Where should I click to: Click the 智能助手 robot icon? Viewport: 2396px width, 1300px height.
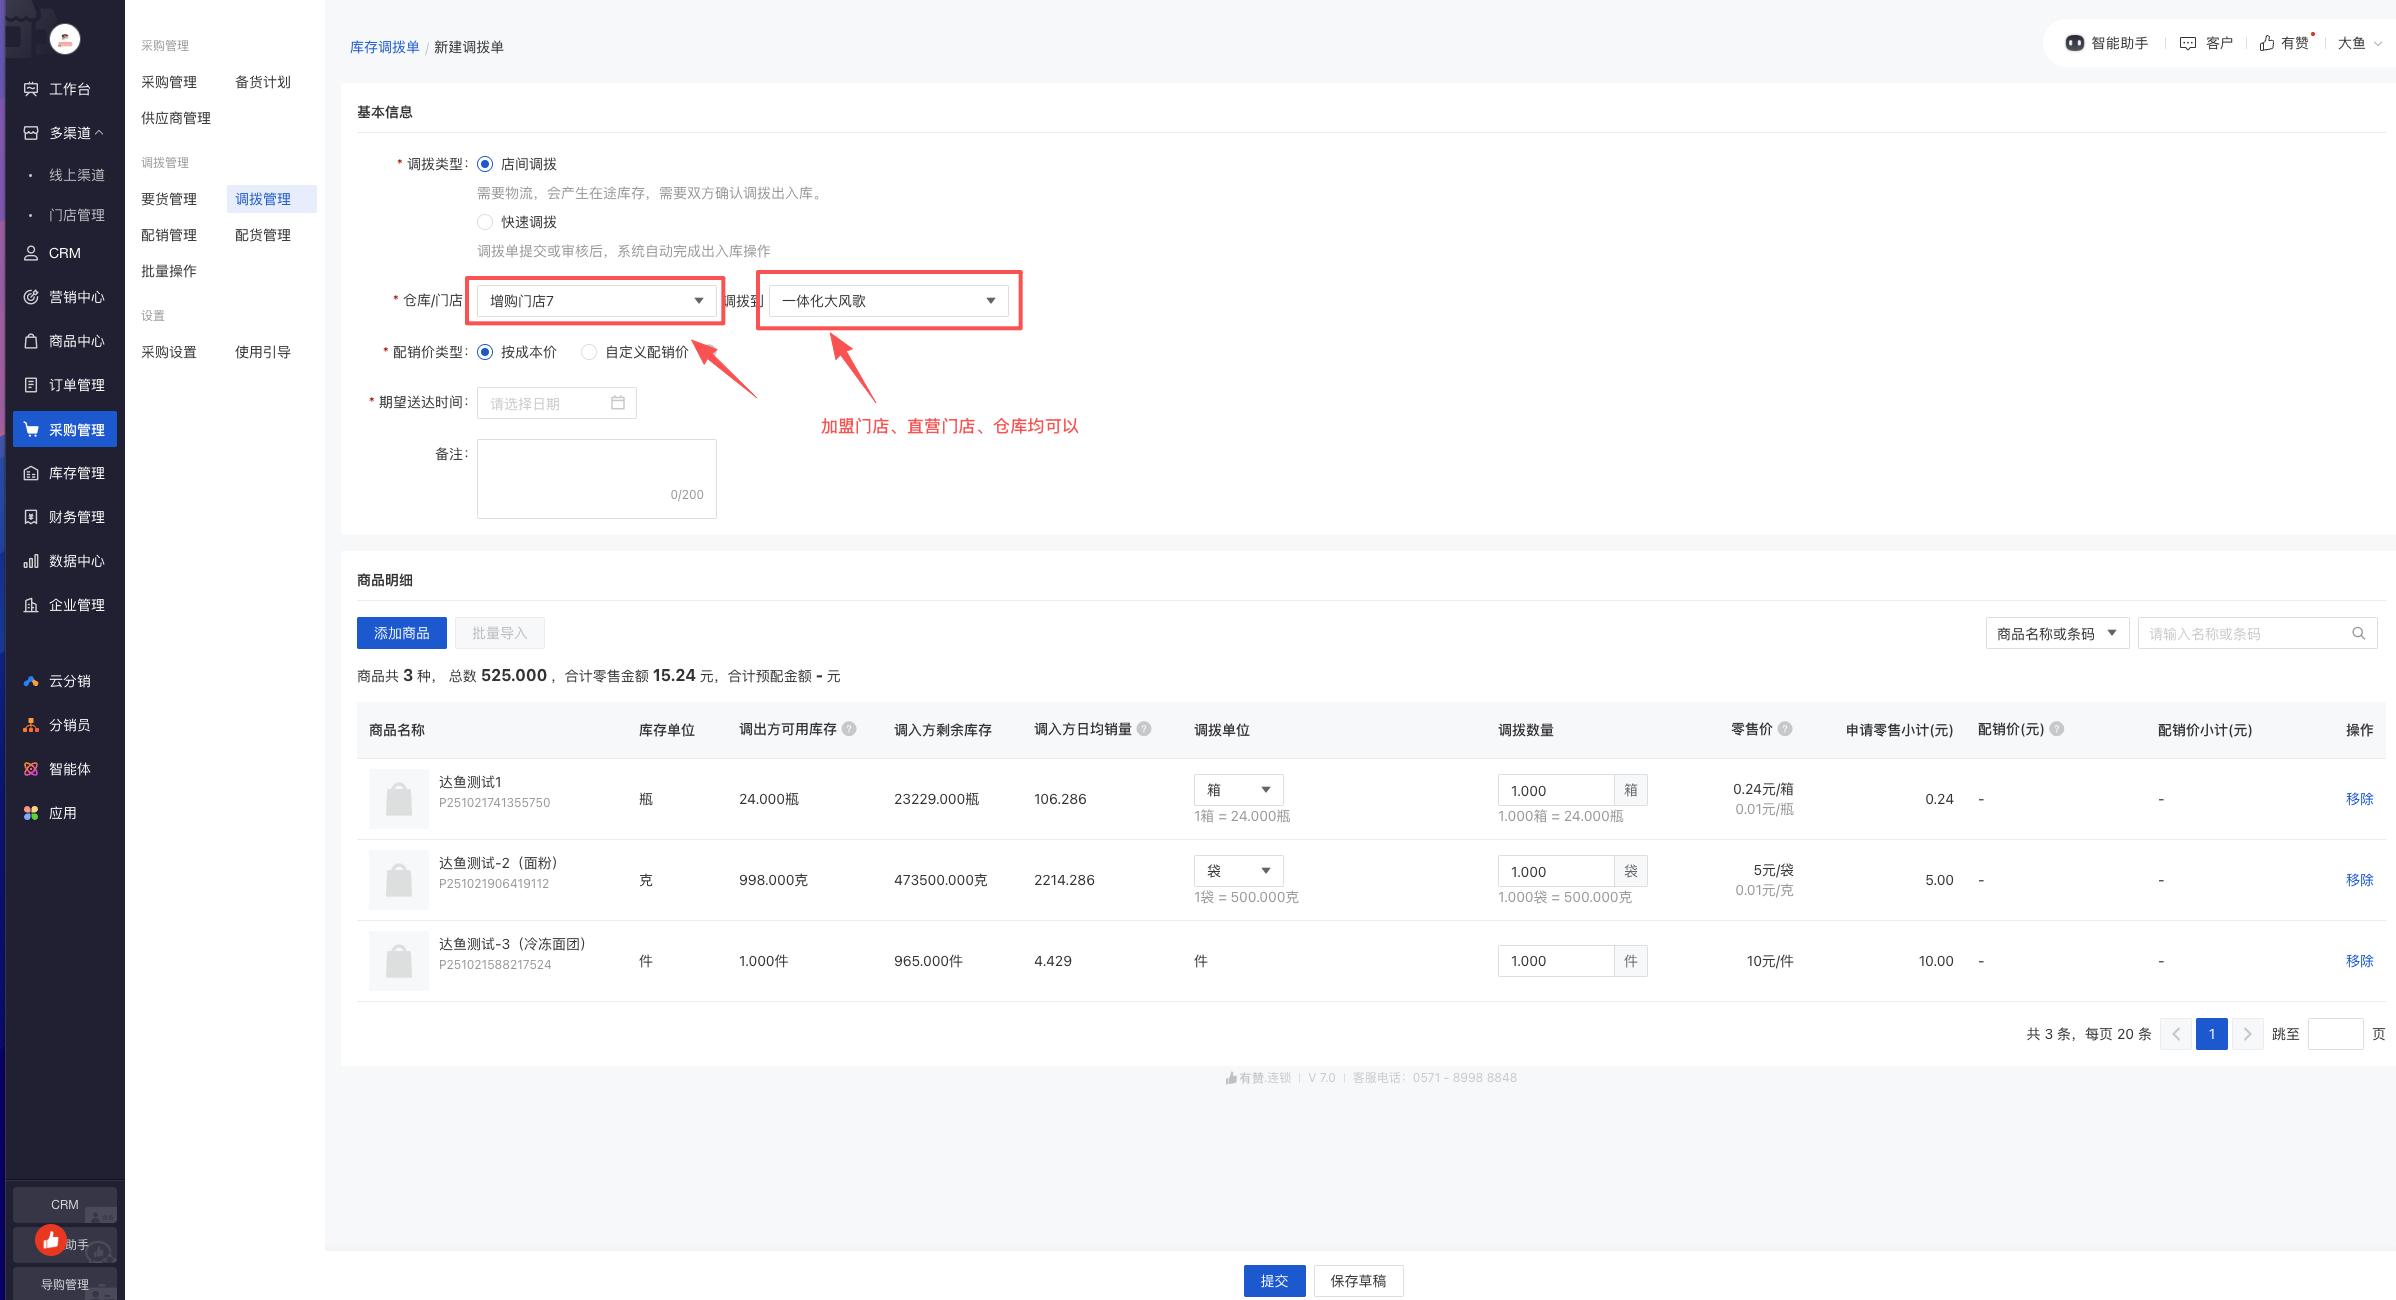coord(2074,43)
